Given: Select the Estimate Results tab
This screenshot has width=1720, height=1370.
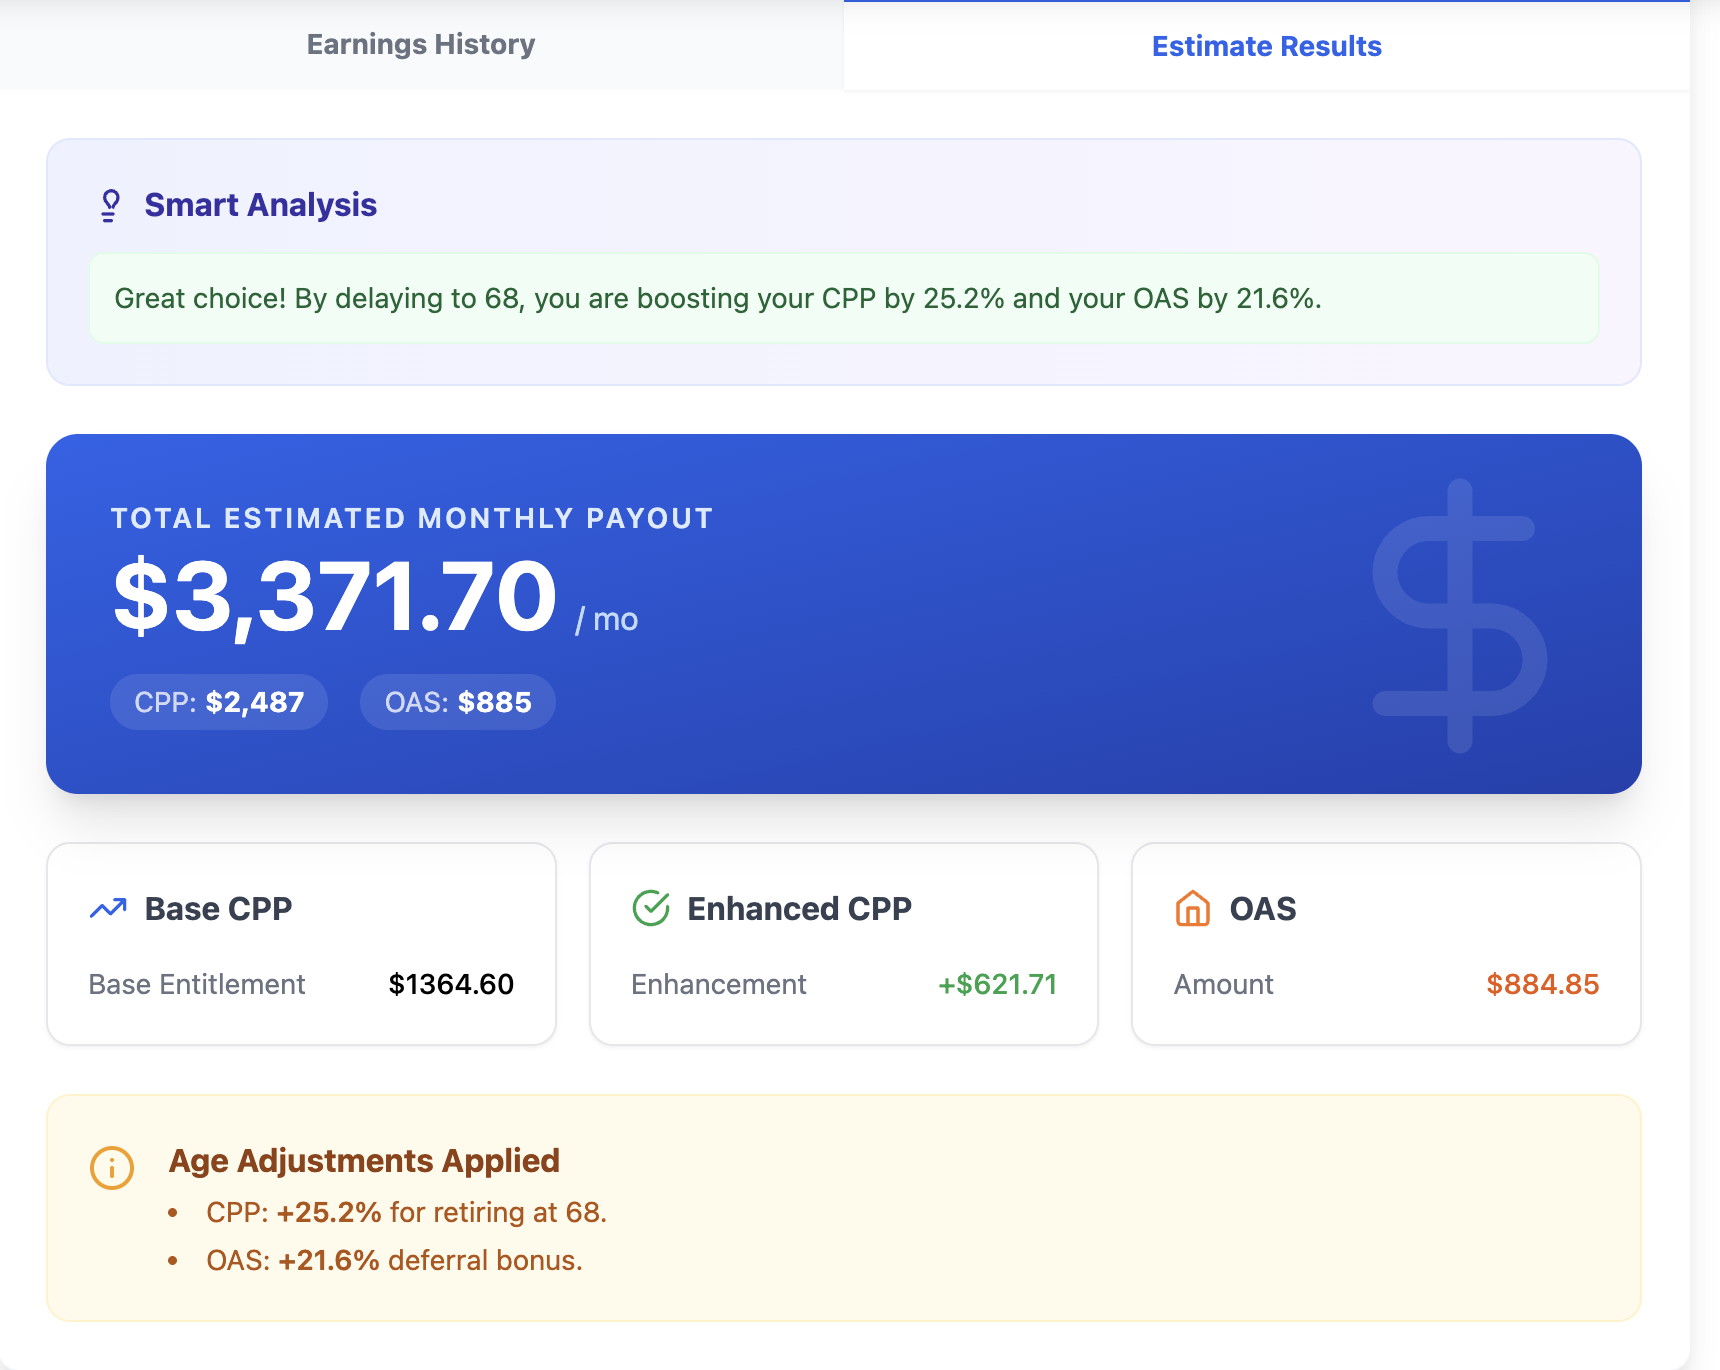Looking at the screenshot, I should (1266, 46).
